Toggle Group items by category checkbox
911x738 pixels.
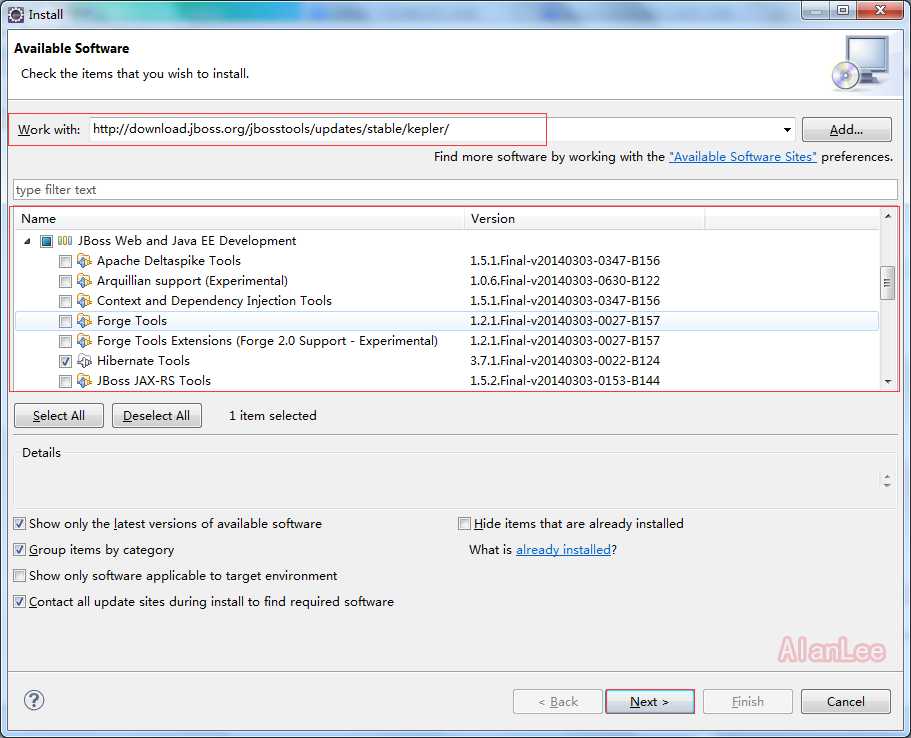[20, 550]
